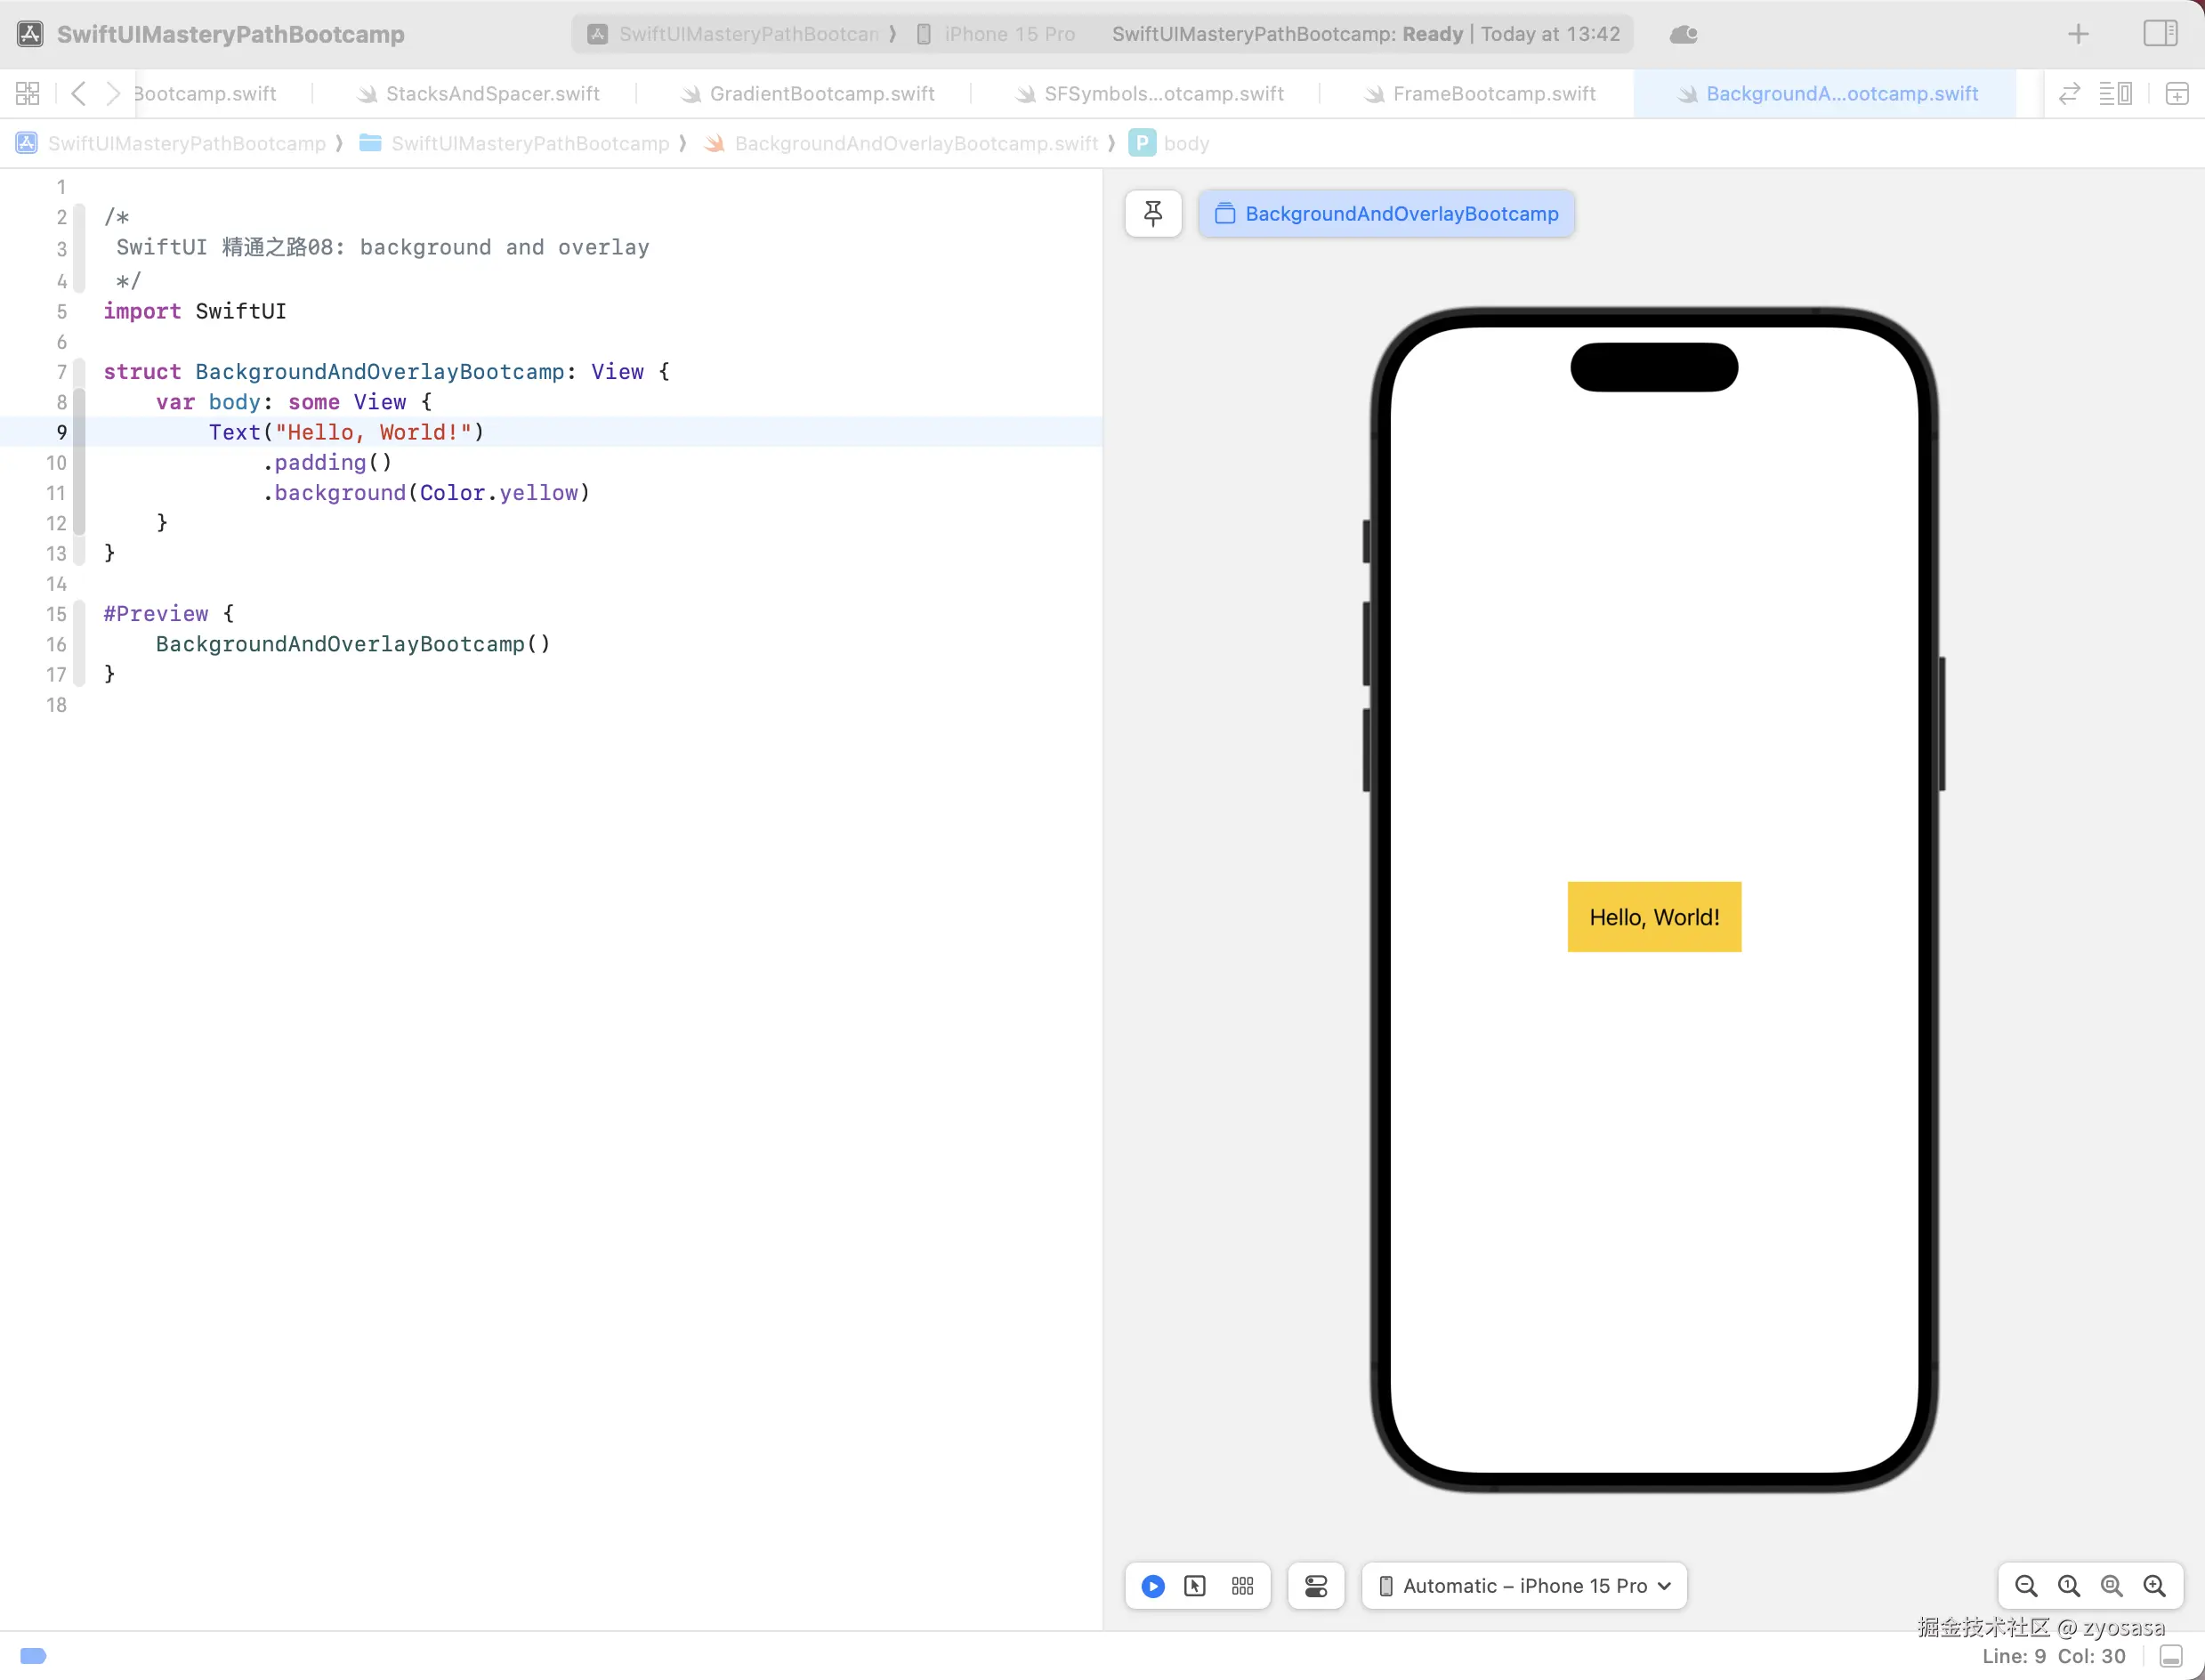The height and width of the screenshot is (1680, 2205).
Task: Open adjust editor options menu
Action: point(2115,94)
